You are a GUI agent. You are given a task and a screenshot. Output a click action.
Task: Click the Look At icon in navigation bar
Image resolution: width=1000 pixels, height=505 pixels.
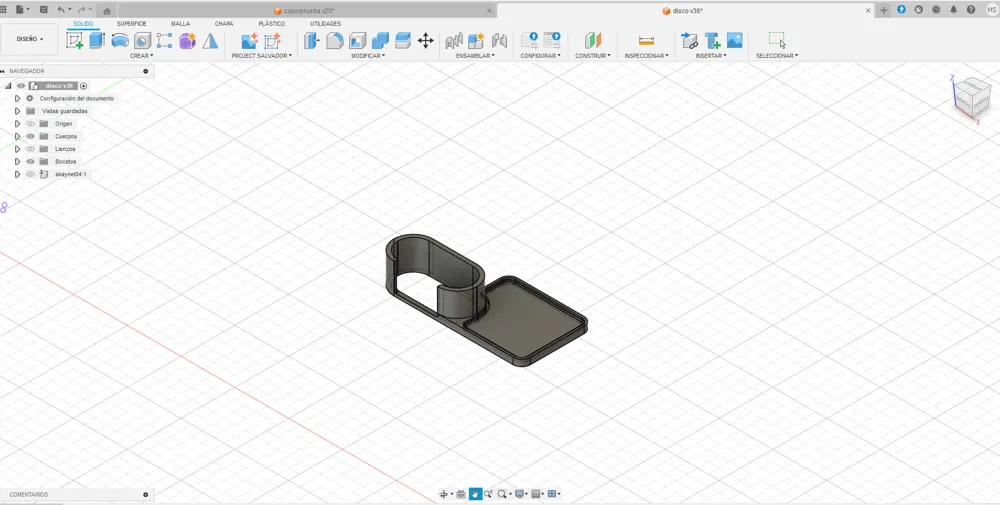coord(461,494)
